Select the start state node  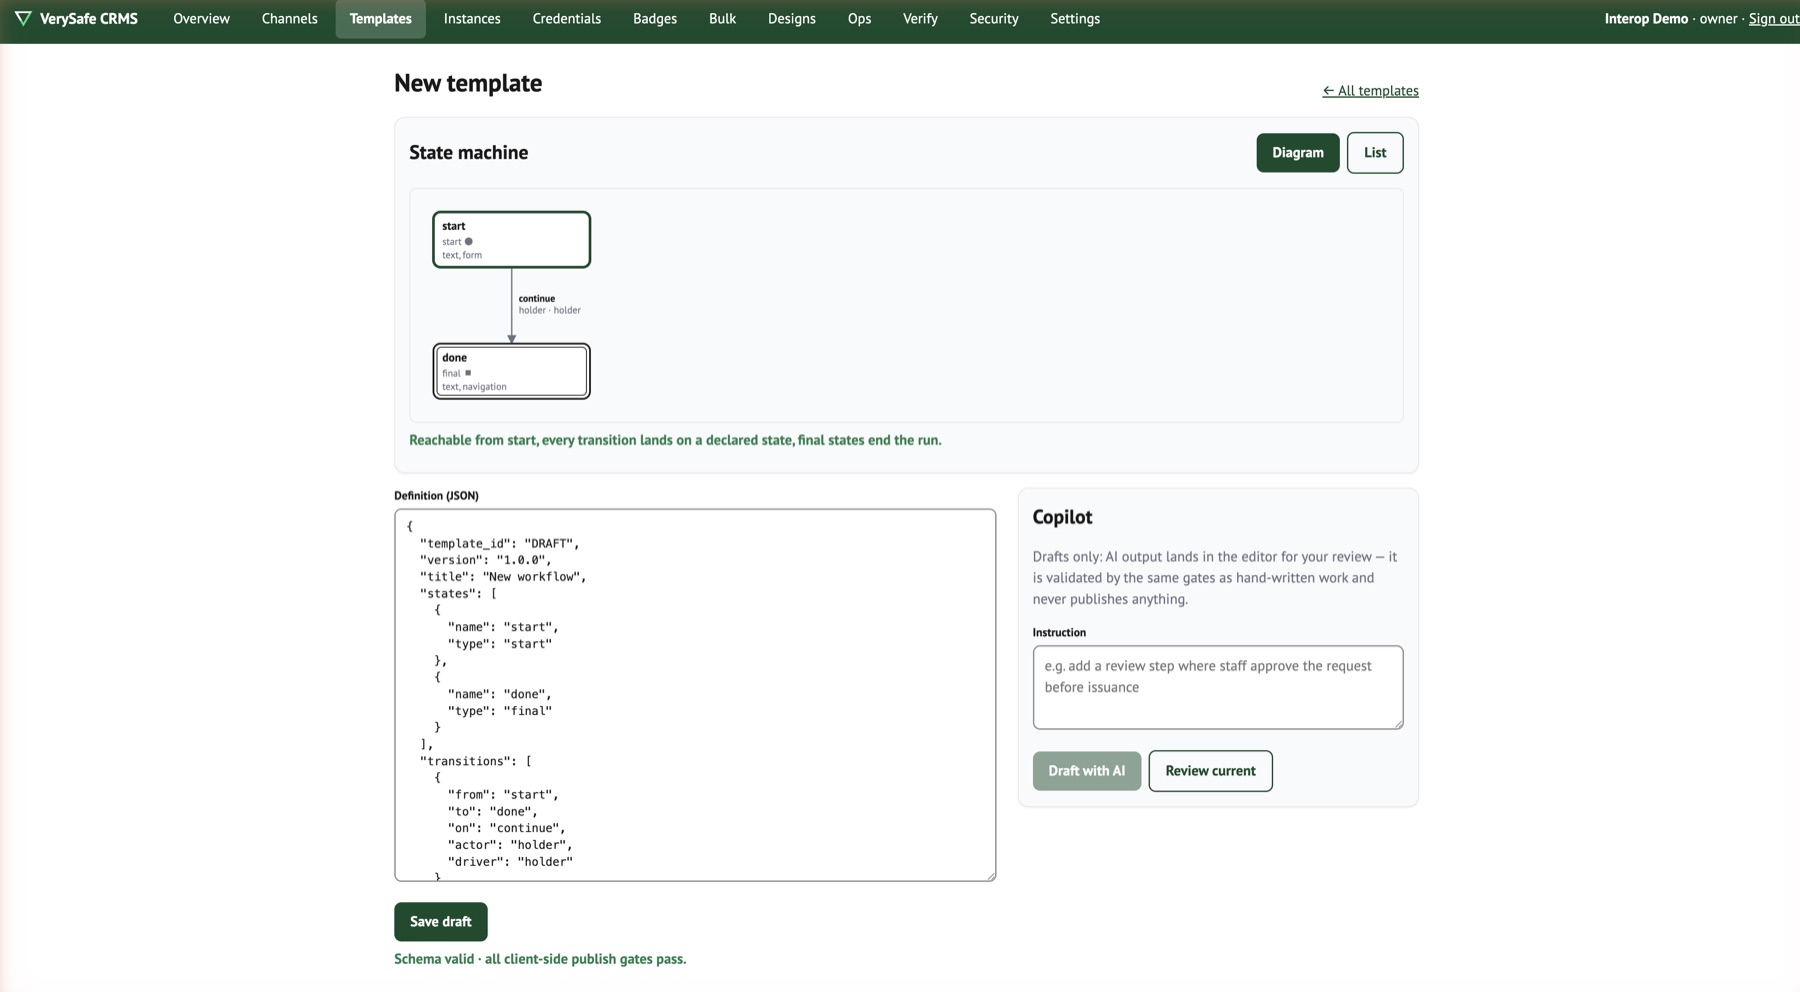point(511,239)
